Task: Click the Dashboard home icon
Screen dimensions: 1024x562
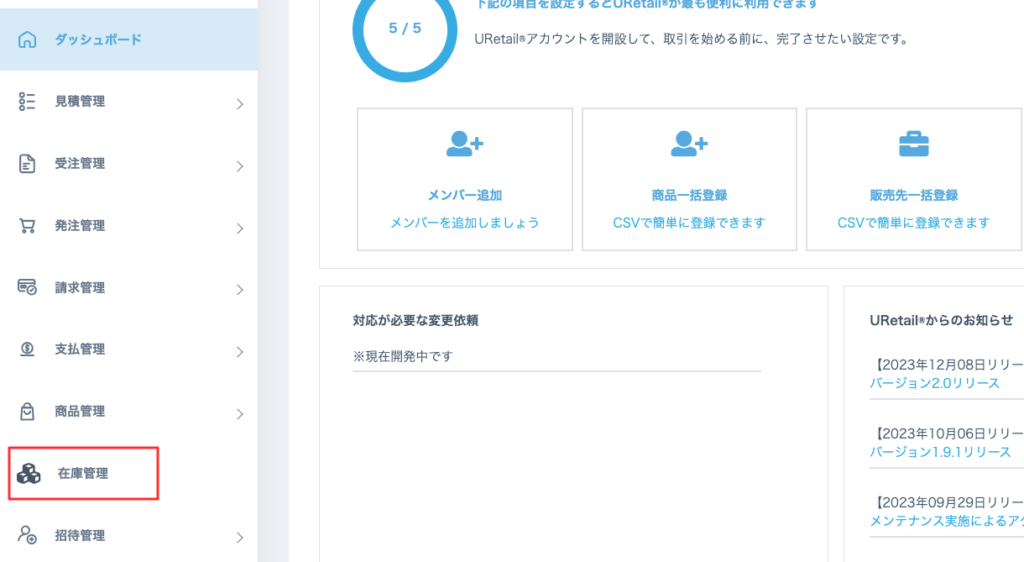Action: (x=28, y=40)
